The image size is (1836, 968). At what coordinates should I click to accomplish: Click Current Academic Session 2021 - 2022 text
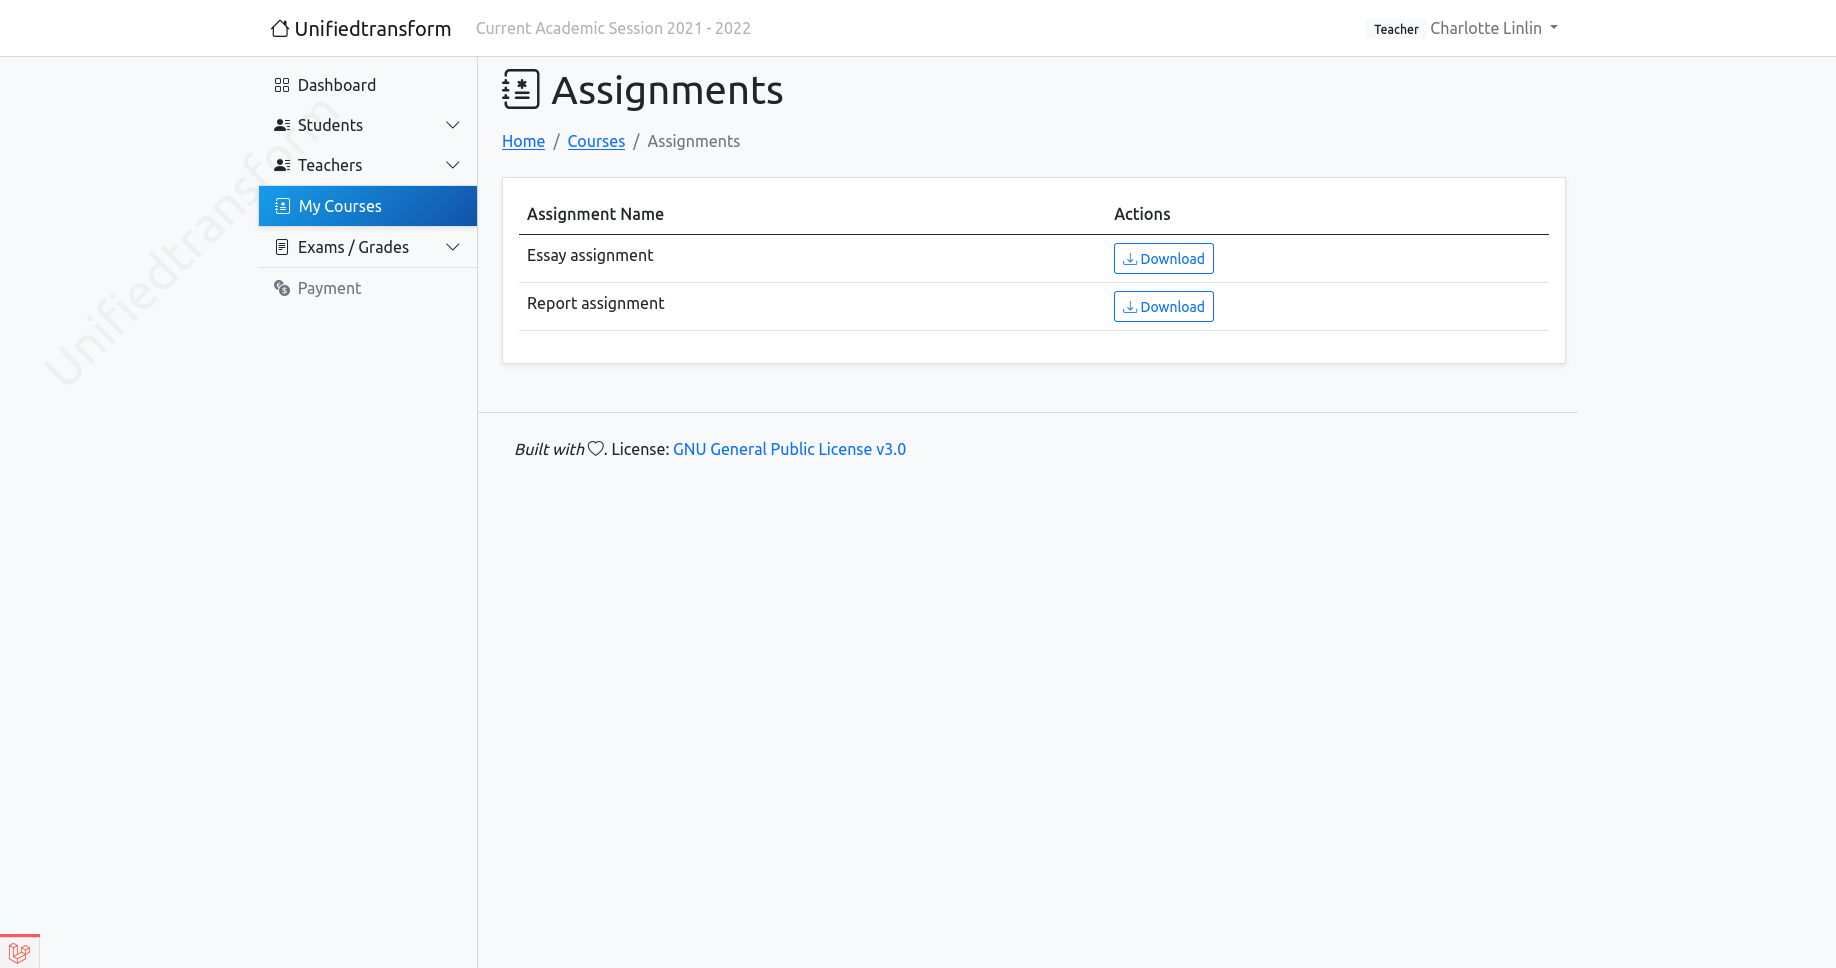click(x=613, y=28)
